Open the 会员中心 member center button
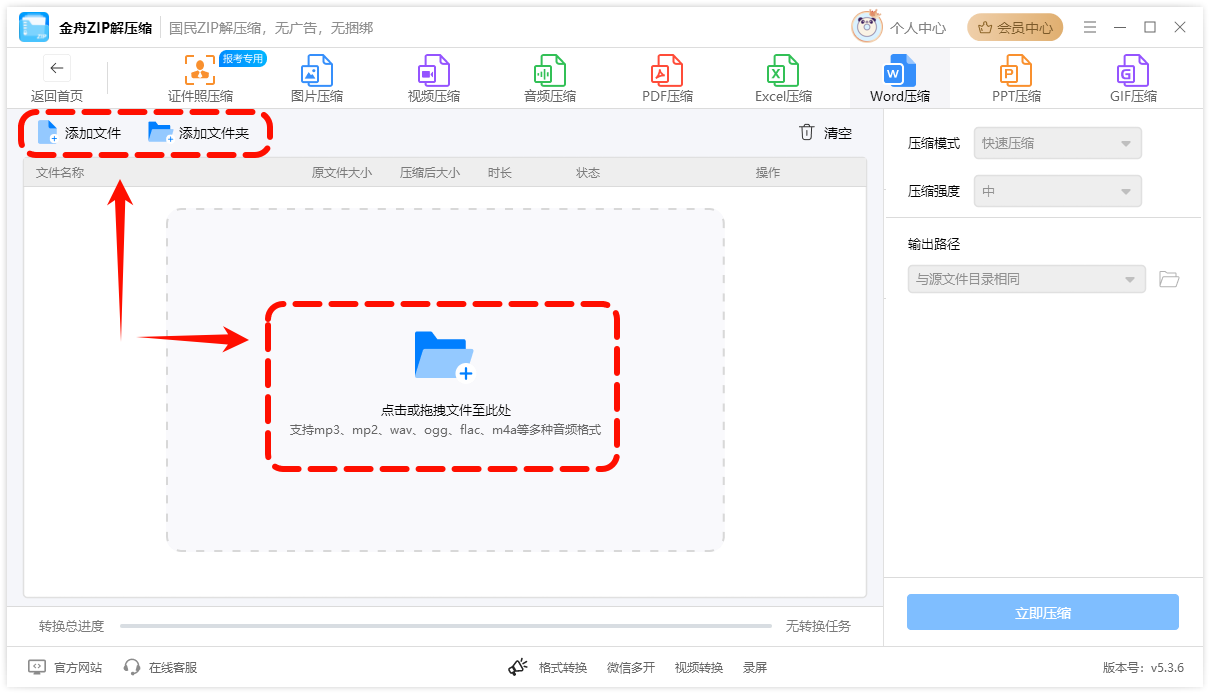 pyautogui.click(x=1015, y=27)
